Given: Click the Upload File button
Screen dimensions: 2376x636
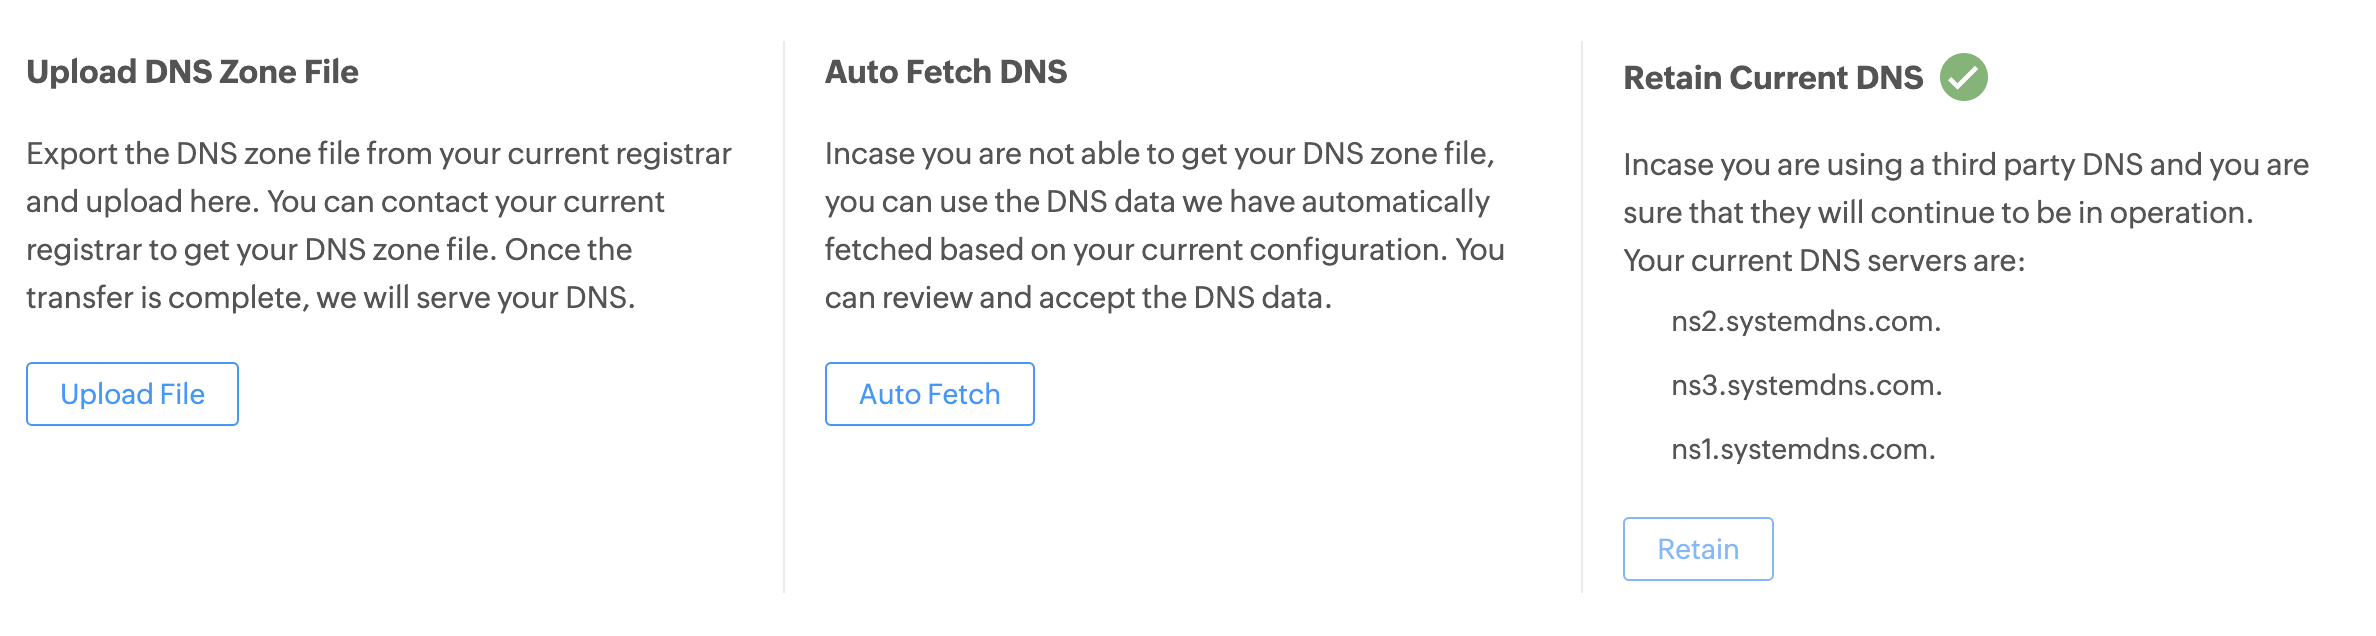Looking at the screenshot, I should pos(132,394).
